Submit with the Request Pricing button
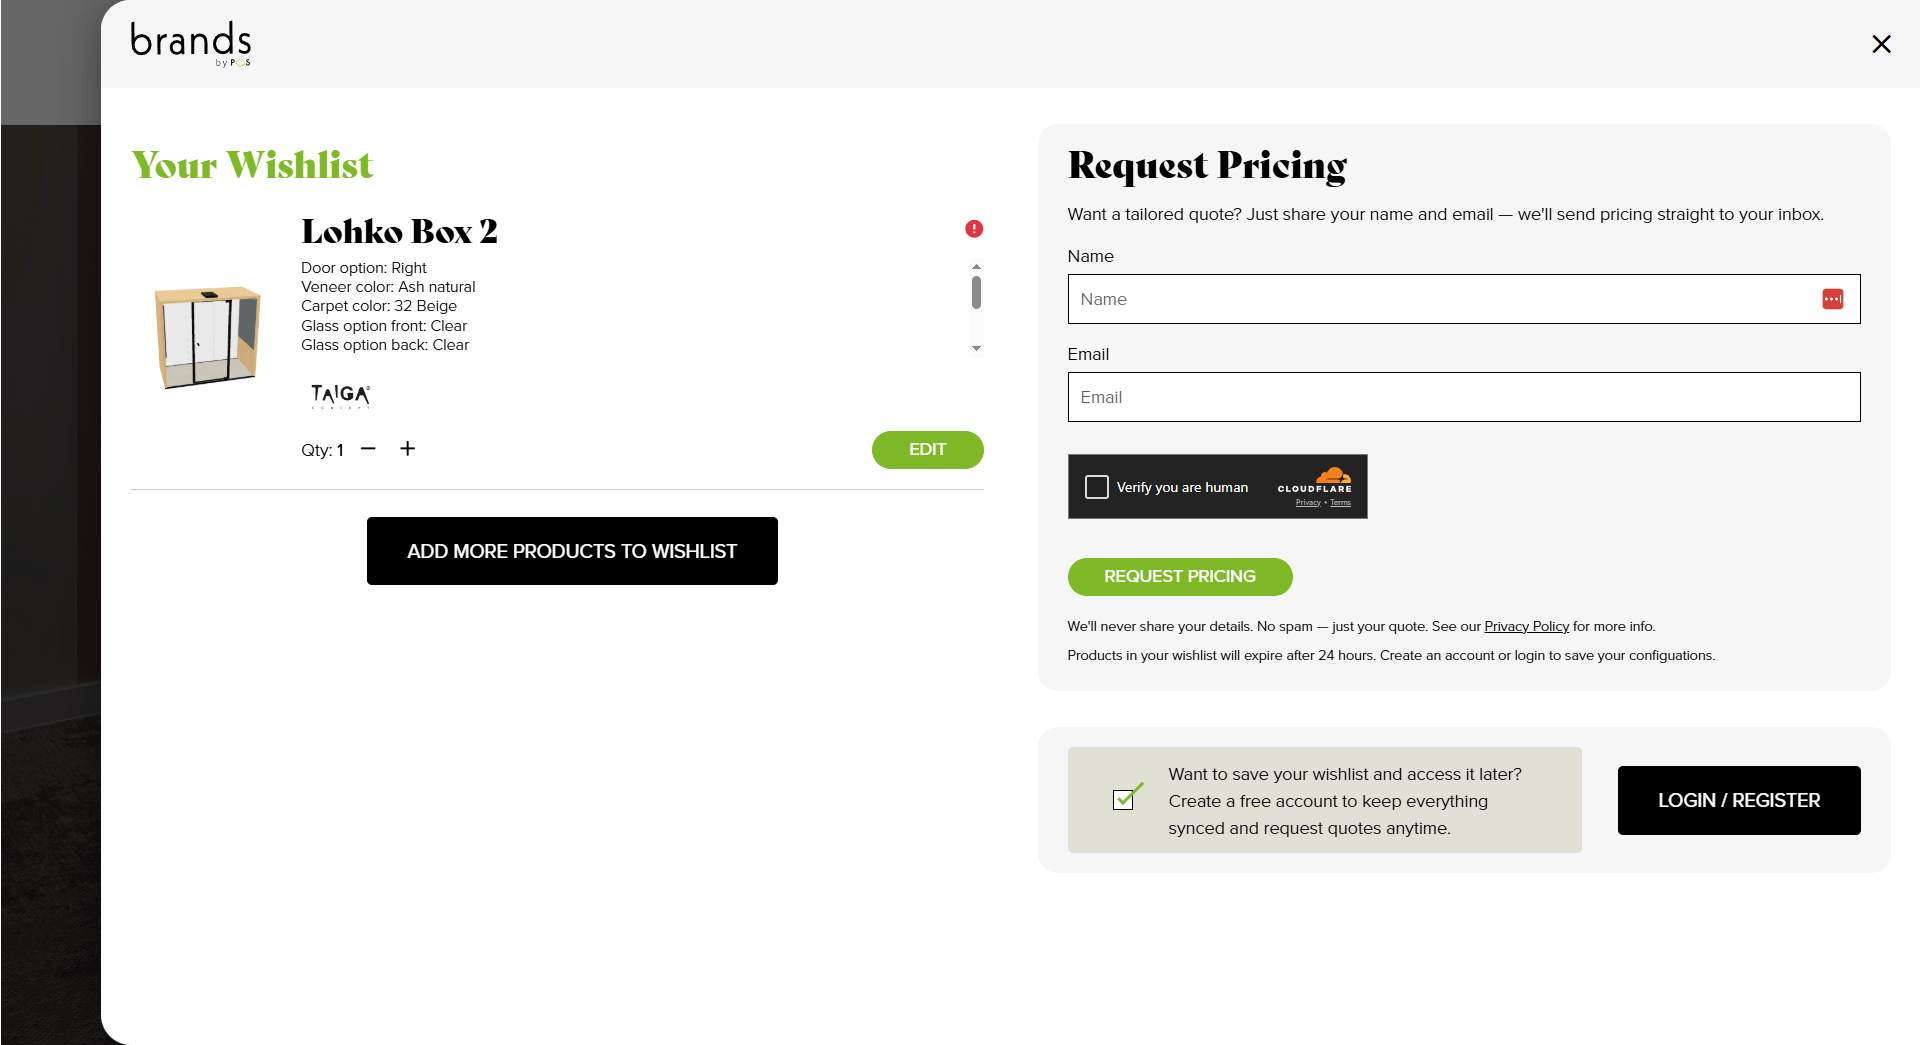The height and width of the screenshot is (1045, 1920). point(1179,577)
